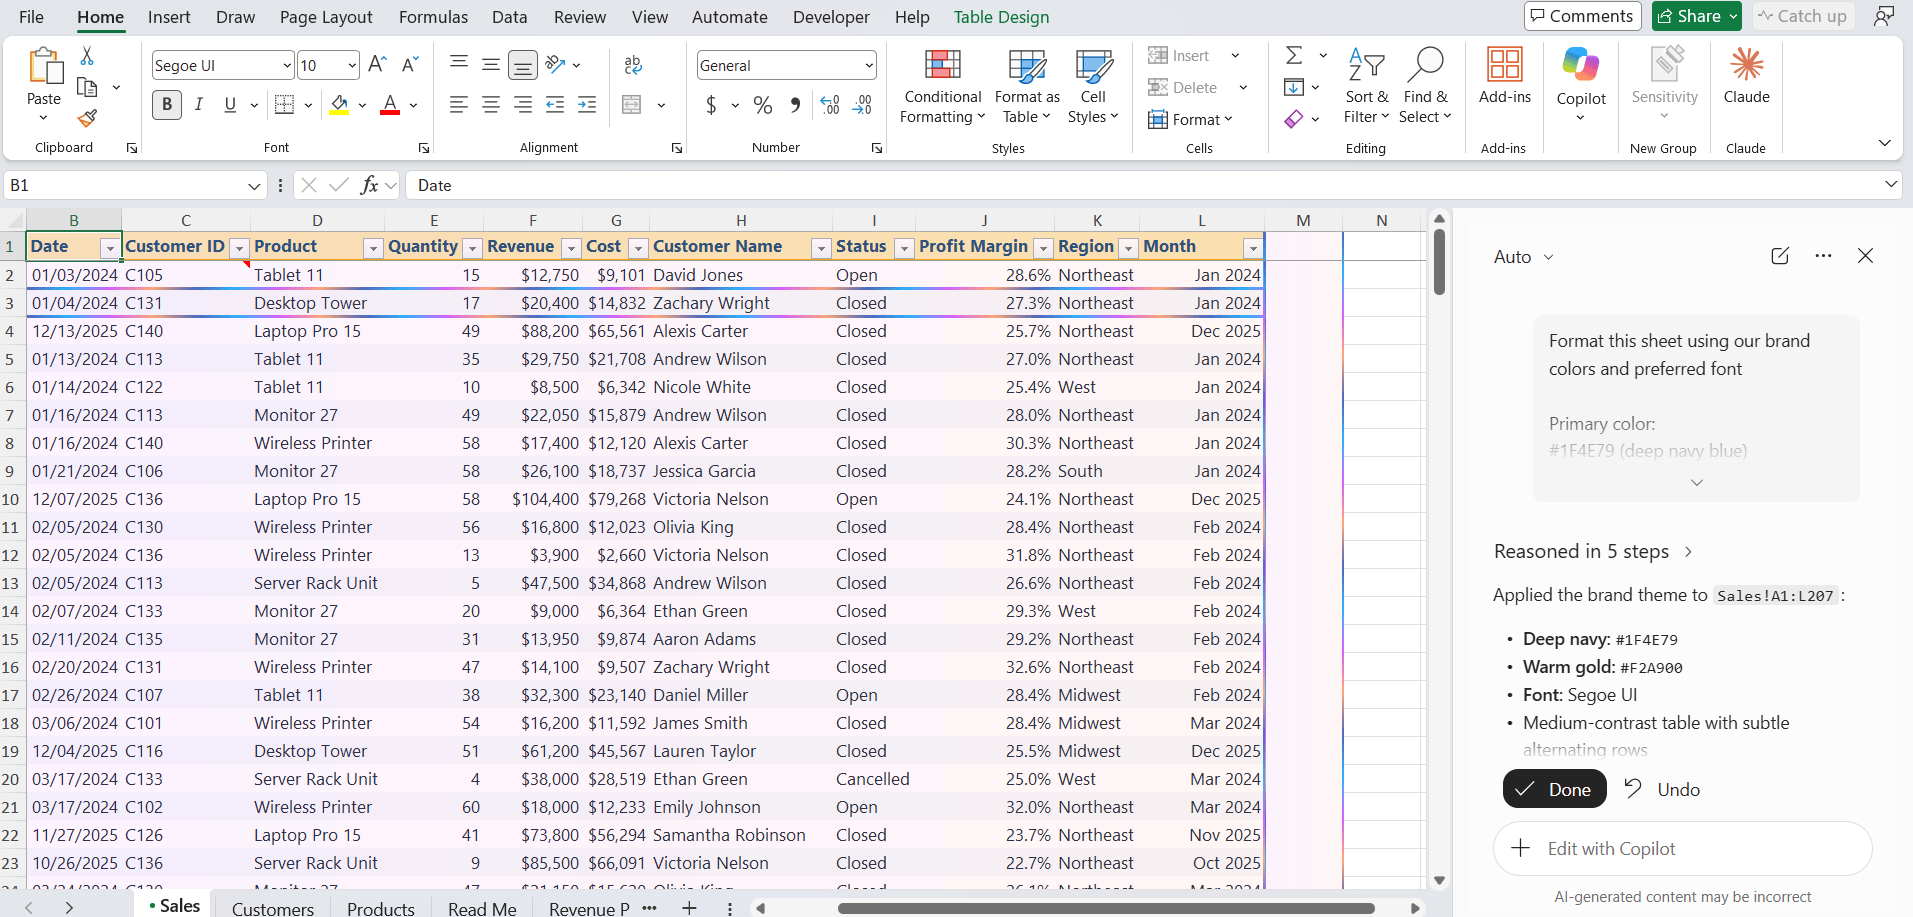Click the Copy icon in Clipboard

[x=87, y=88]
